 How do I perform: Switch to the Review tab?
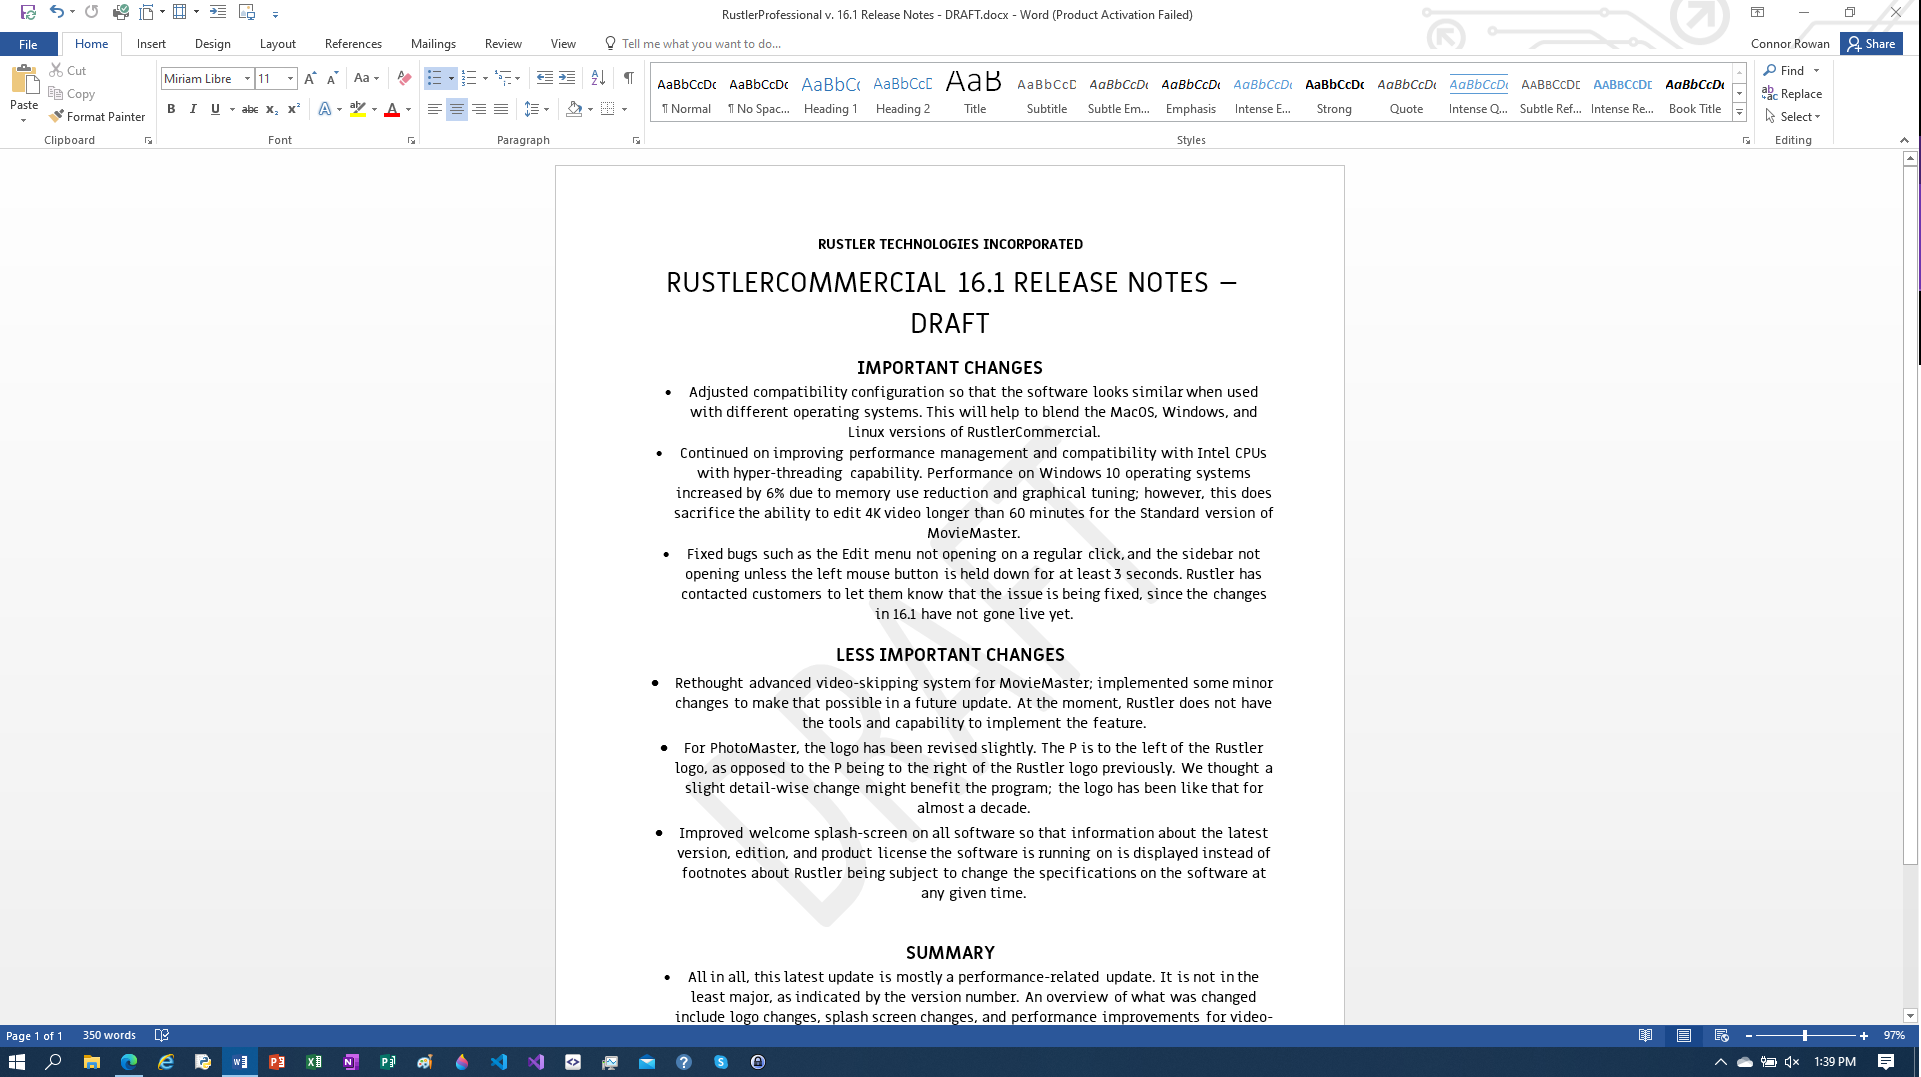503,44
